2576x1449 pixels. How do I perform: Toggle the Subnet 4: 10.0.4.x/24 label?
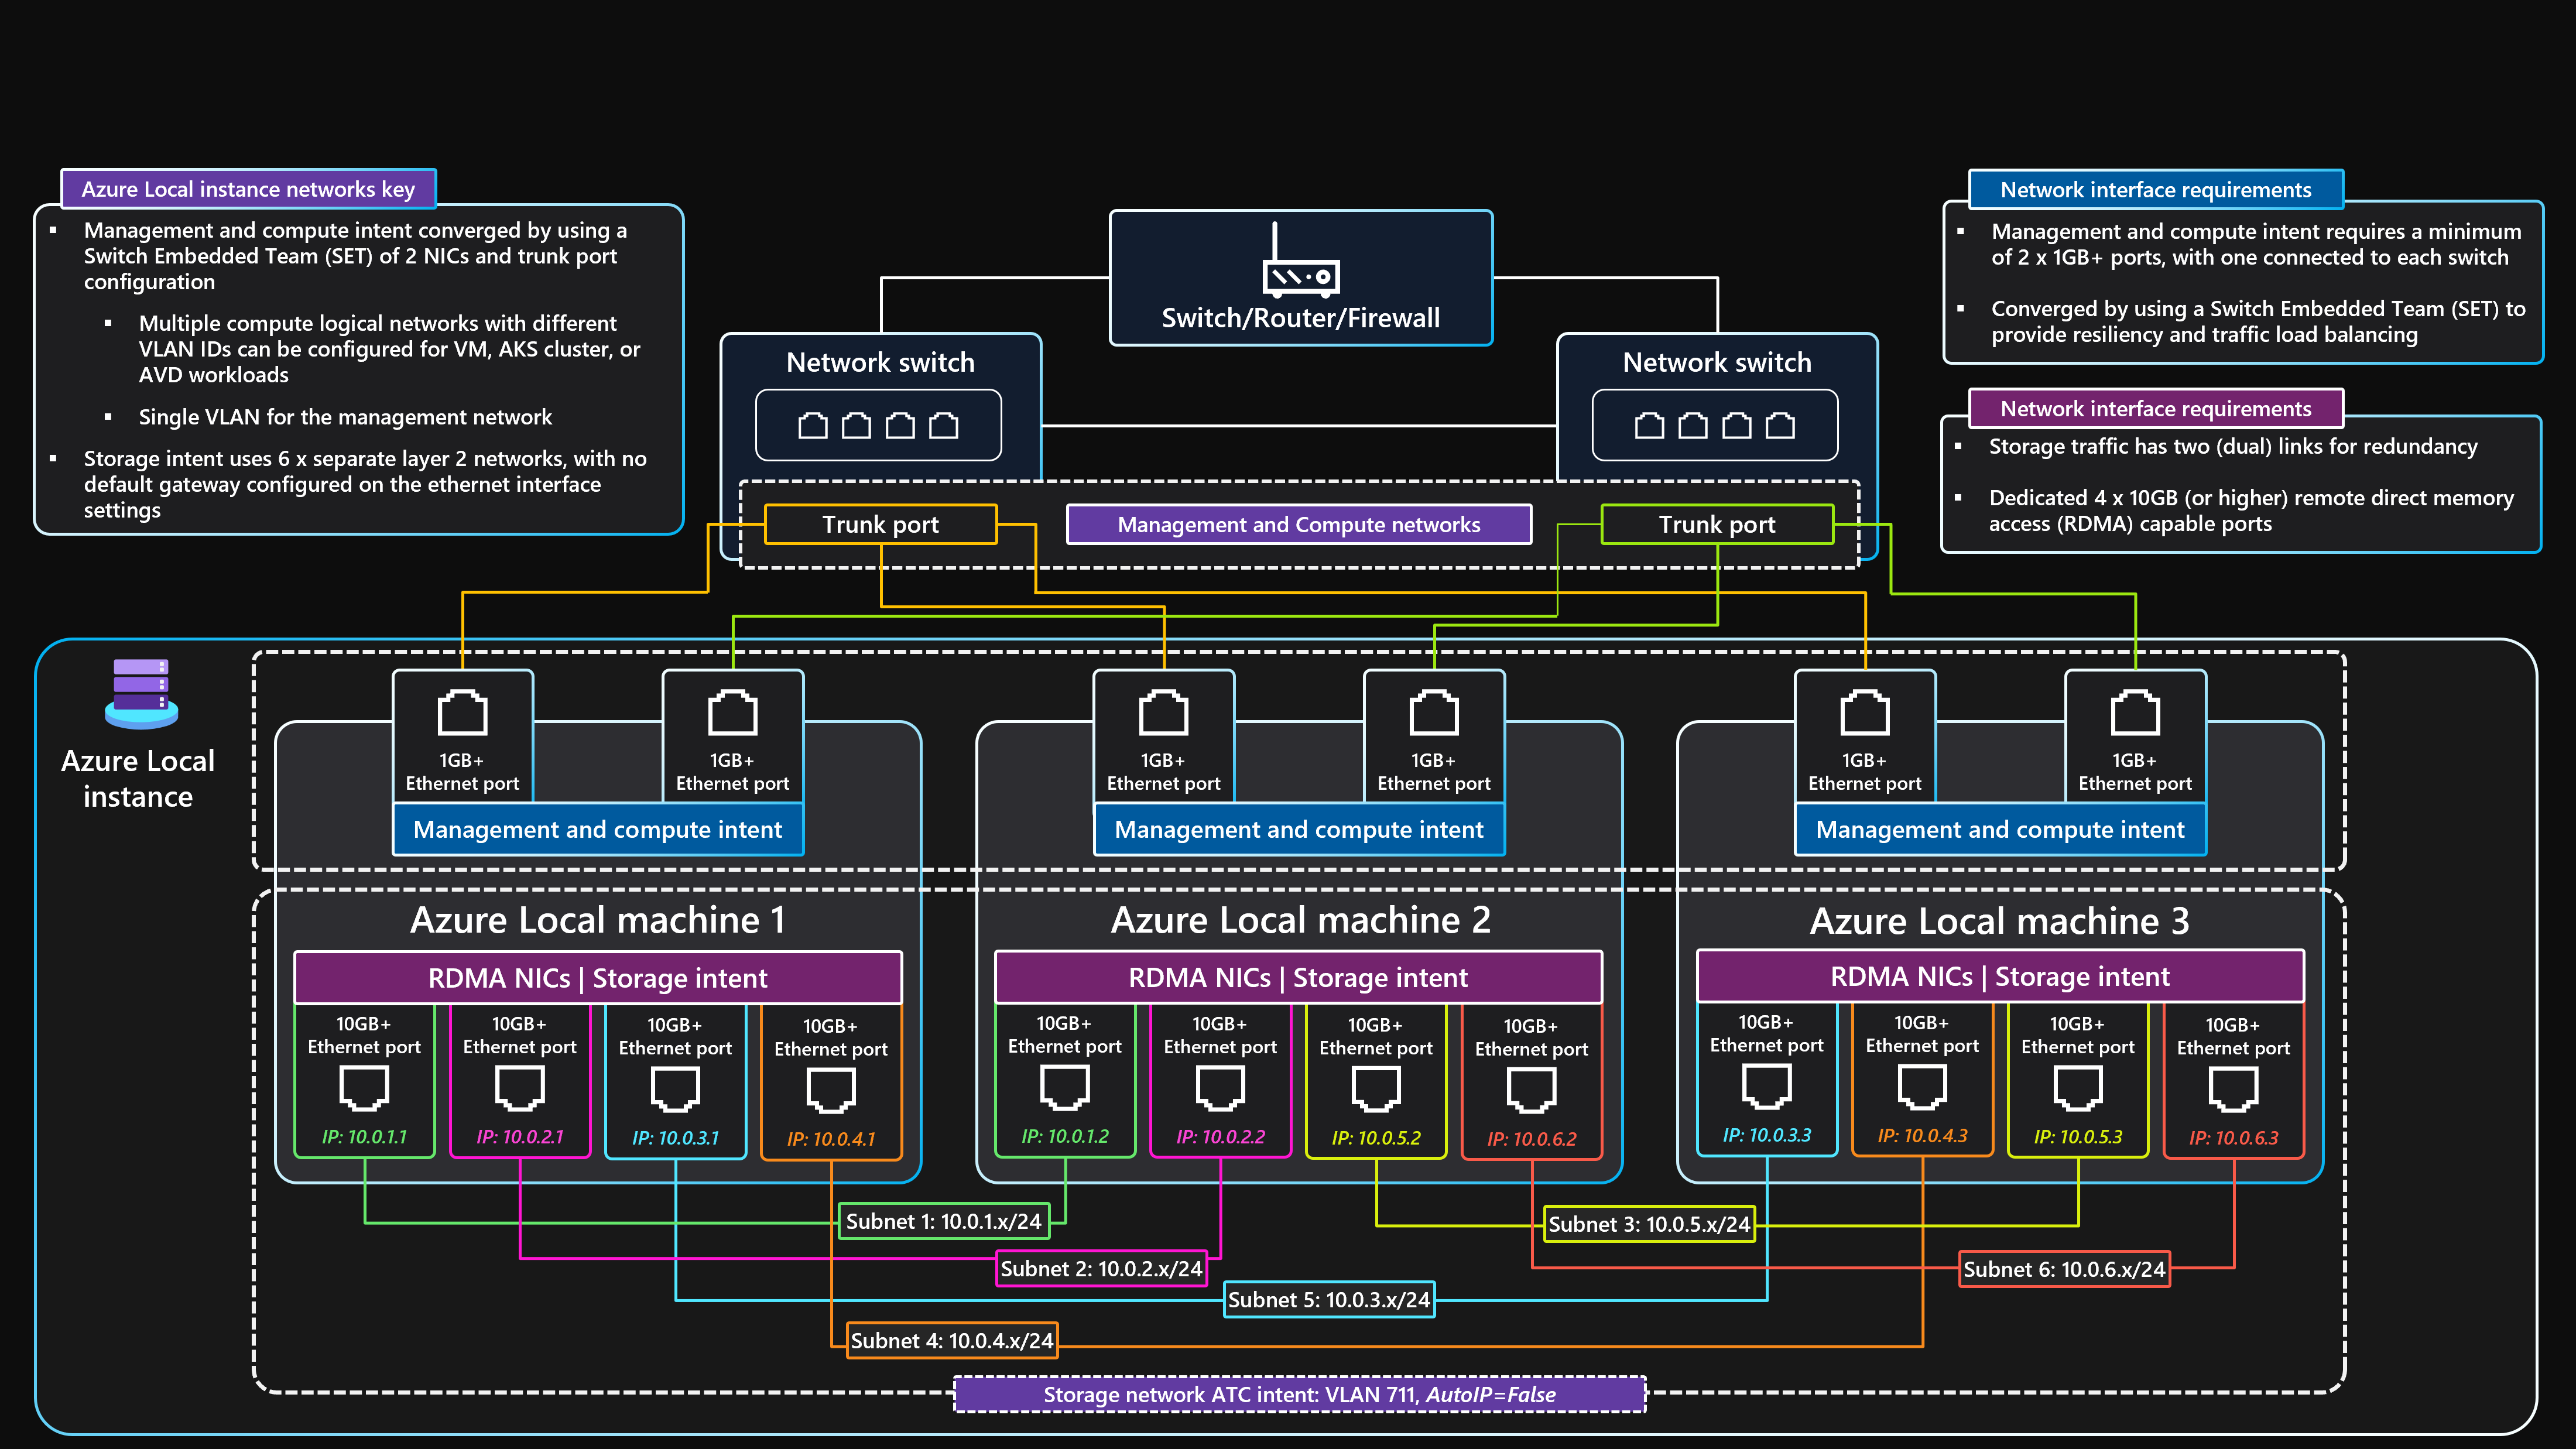tap(951, 1341)
